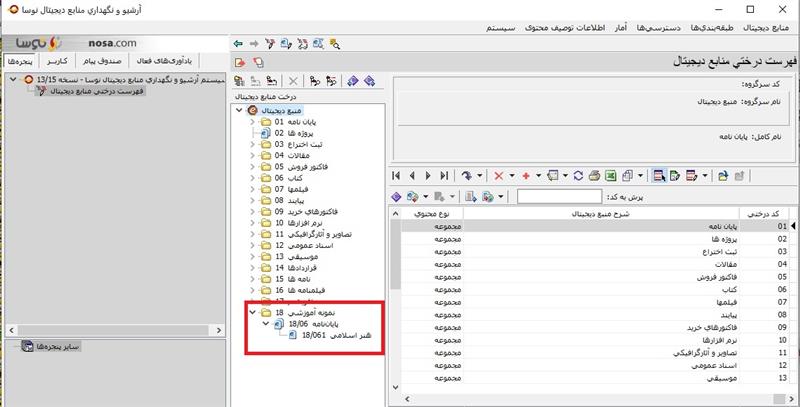Expand the پایان نامه 01 tree folder
The image size is (800, 407).
tap(252, 121)
